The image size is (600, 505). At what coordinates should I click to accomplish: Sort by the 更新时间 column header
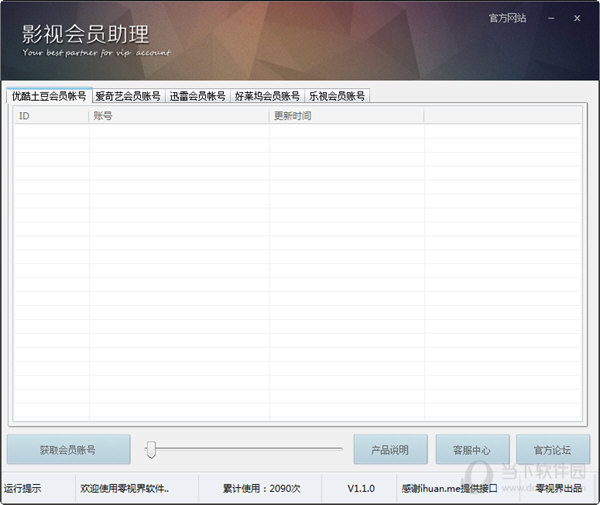click(x=346, y=116)
